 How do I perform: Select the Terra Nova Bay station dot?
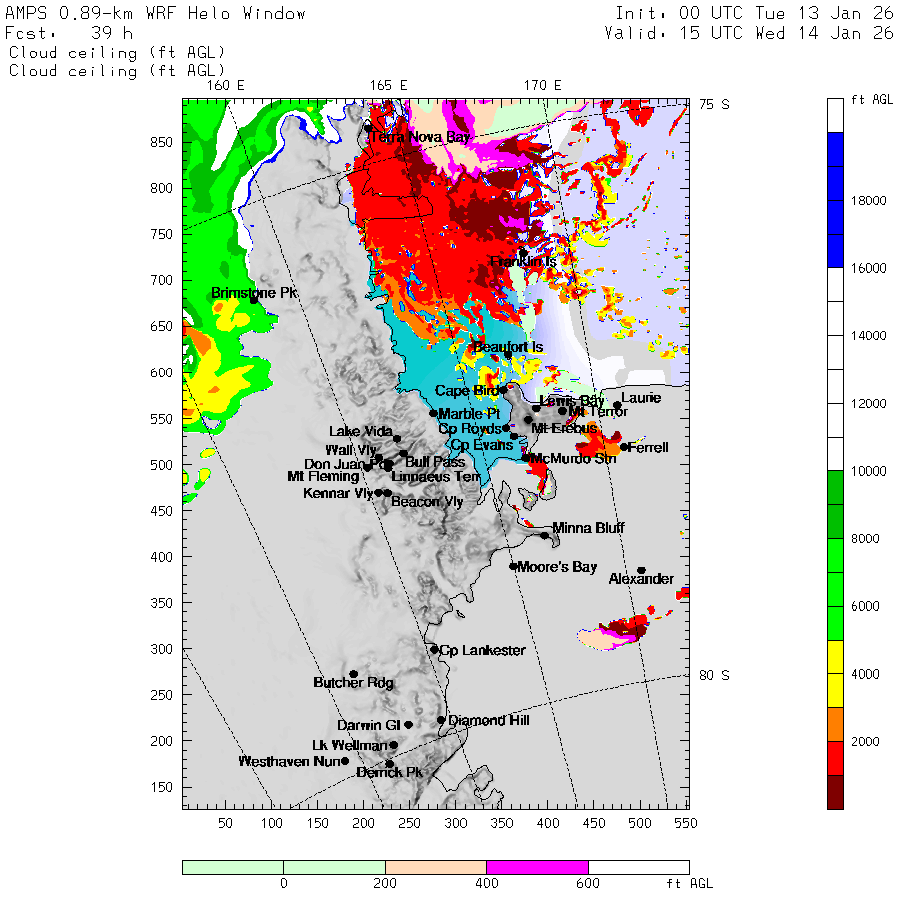point(368,128)
